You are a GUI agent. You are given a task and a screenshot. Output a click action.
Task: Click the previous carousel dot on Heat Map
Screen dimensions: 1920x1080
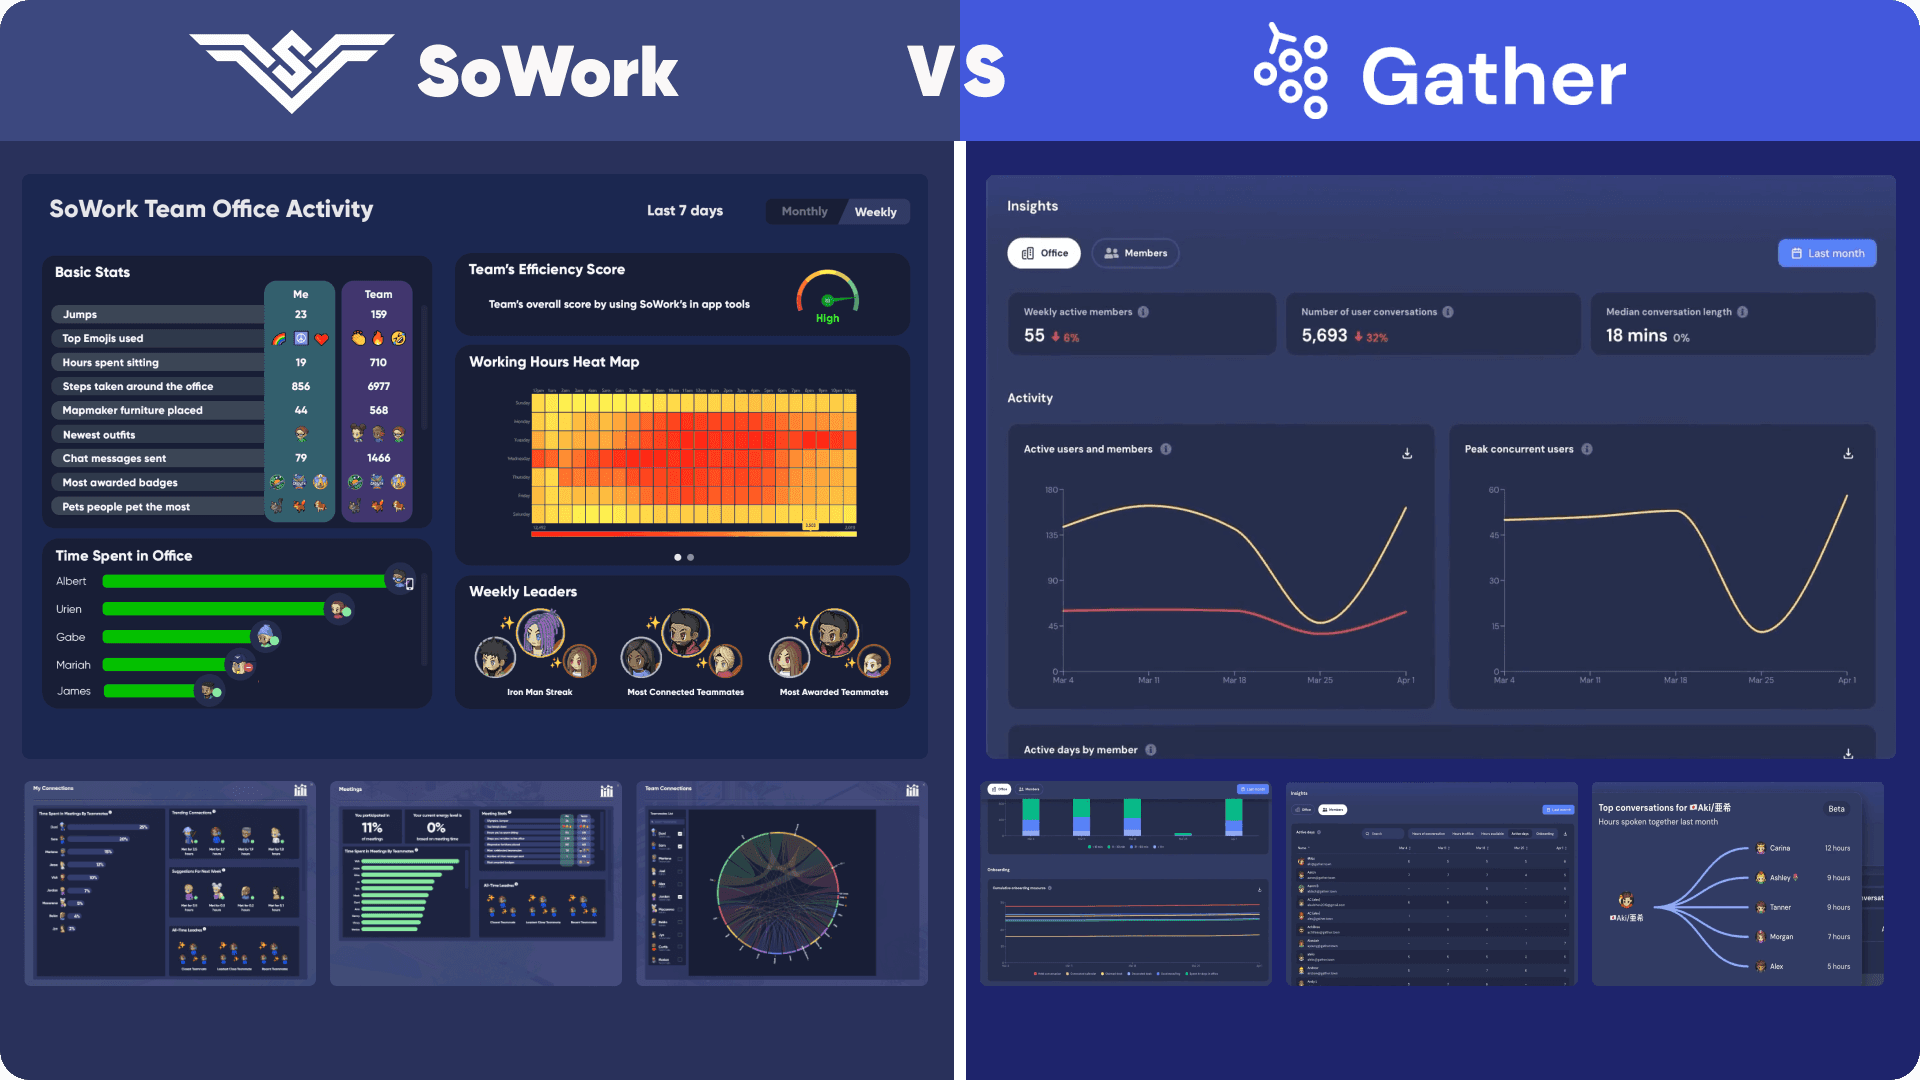[678, 555]
